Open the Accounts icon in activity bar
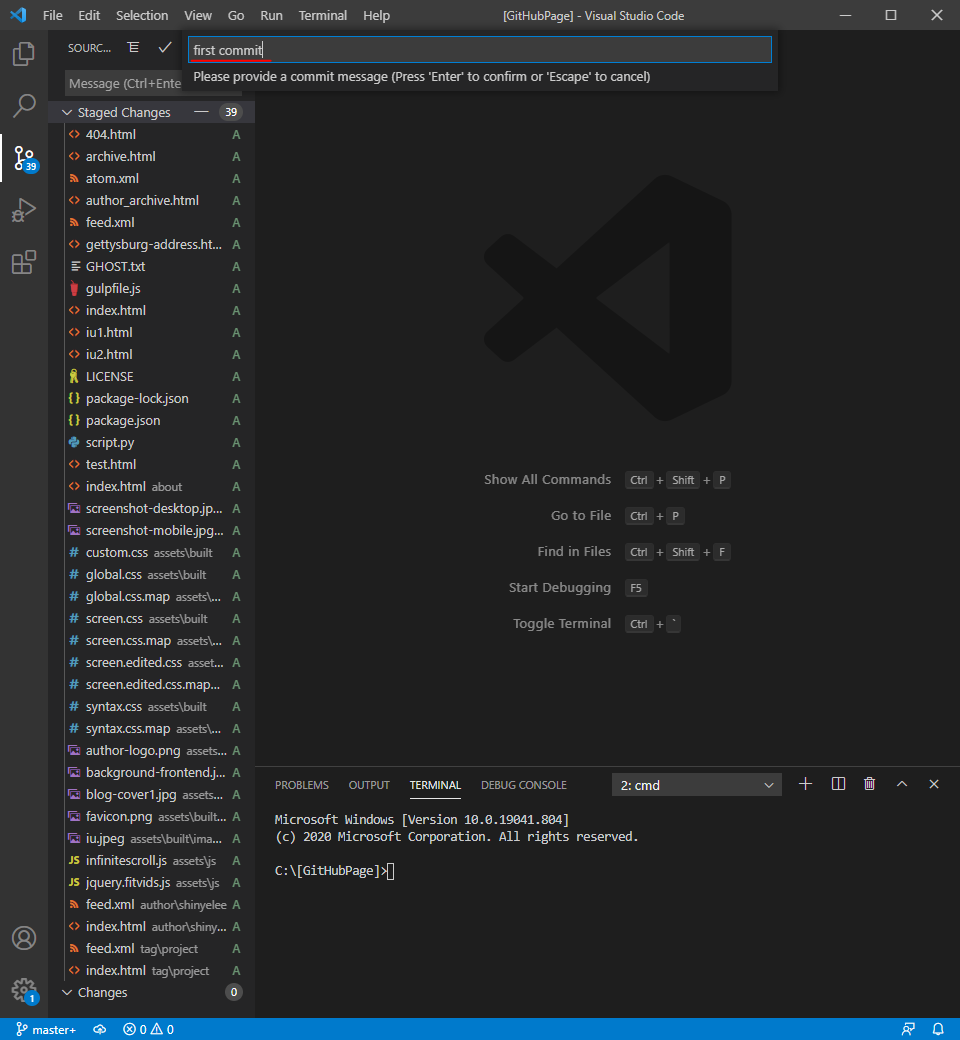 (24, 938)
